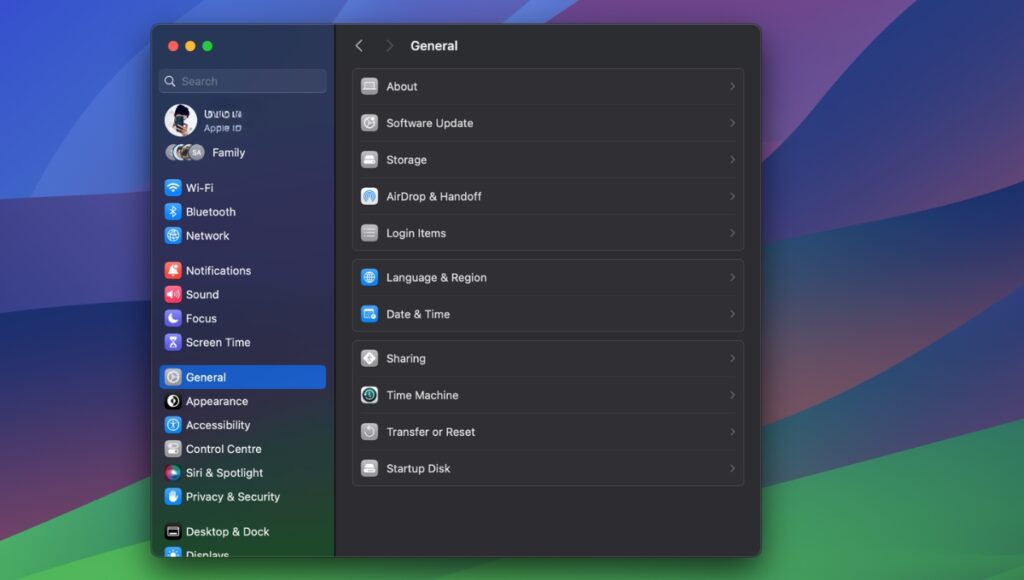This screenshot has height=580, width=1024.
Task: Expand the Language & Region chevron
Action: 732,277
